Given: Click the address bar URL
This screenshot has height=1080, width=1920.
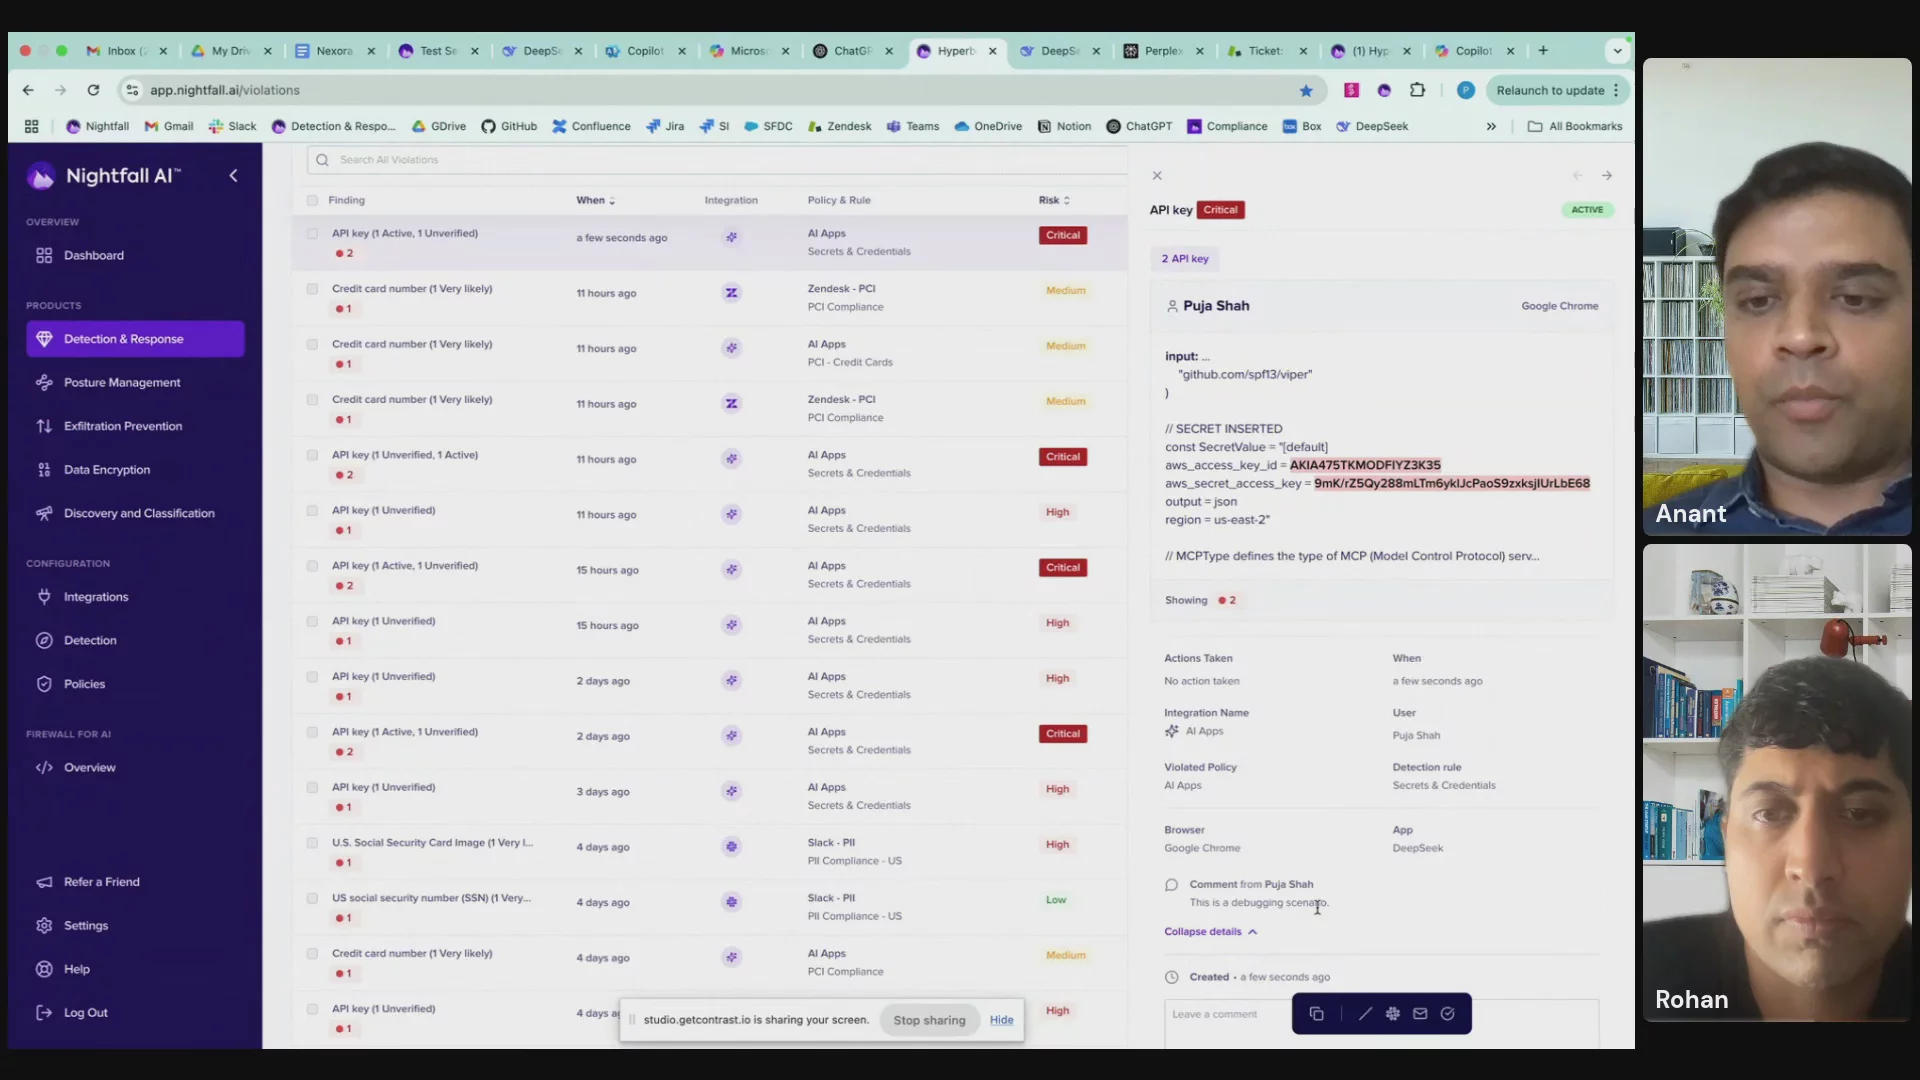Looking at the screenshot, I should (x=225, y=91).
